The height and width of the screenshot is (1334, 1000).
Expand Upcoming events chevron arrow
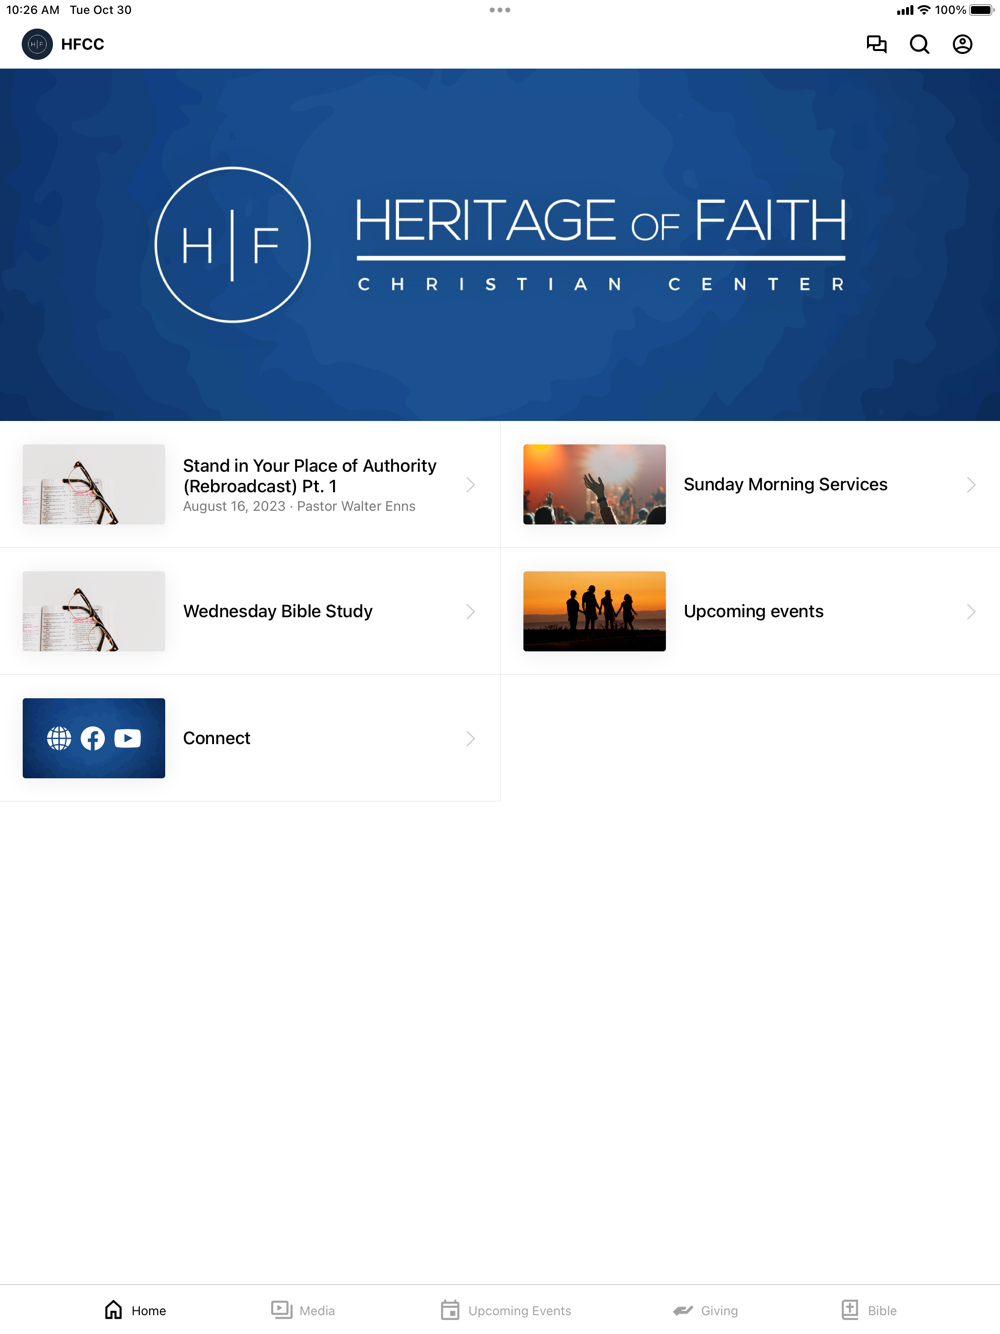click(x=971, y=612)
